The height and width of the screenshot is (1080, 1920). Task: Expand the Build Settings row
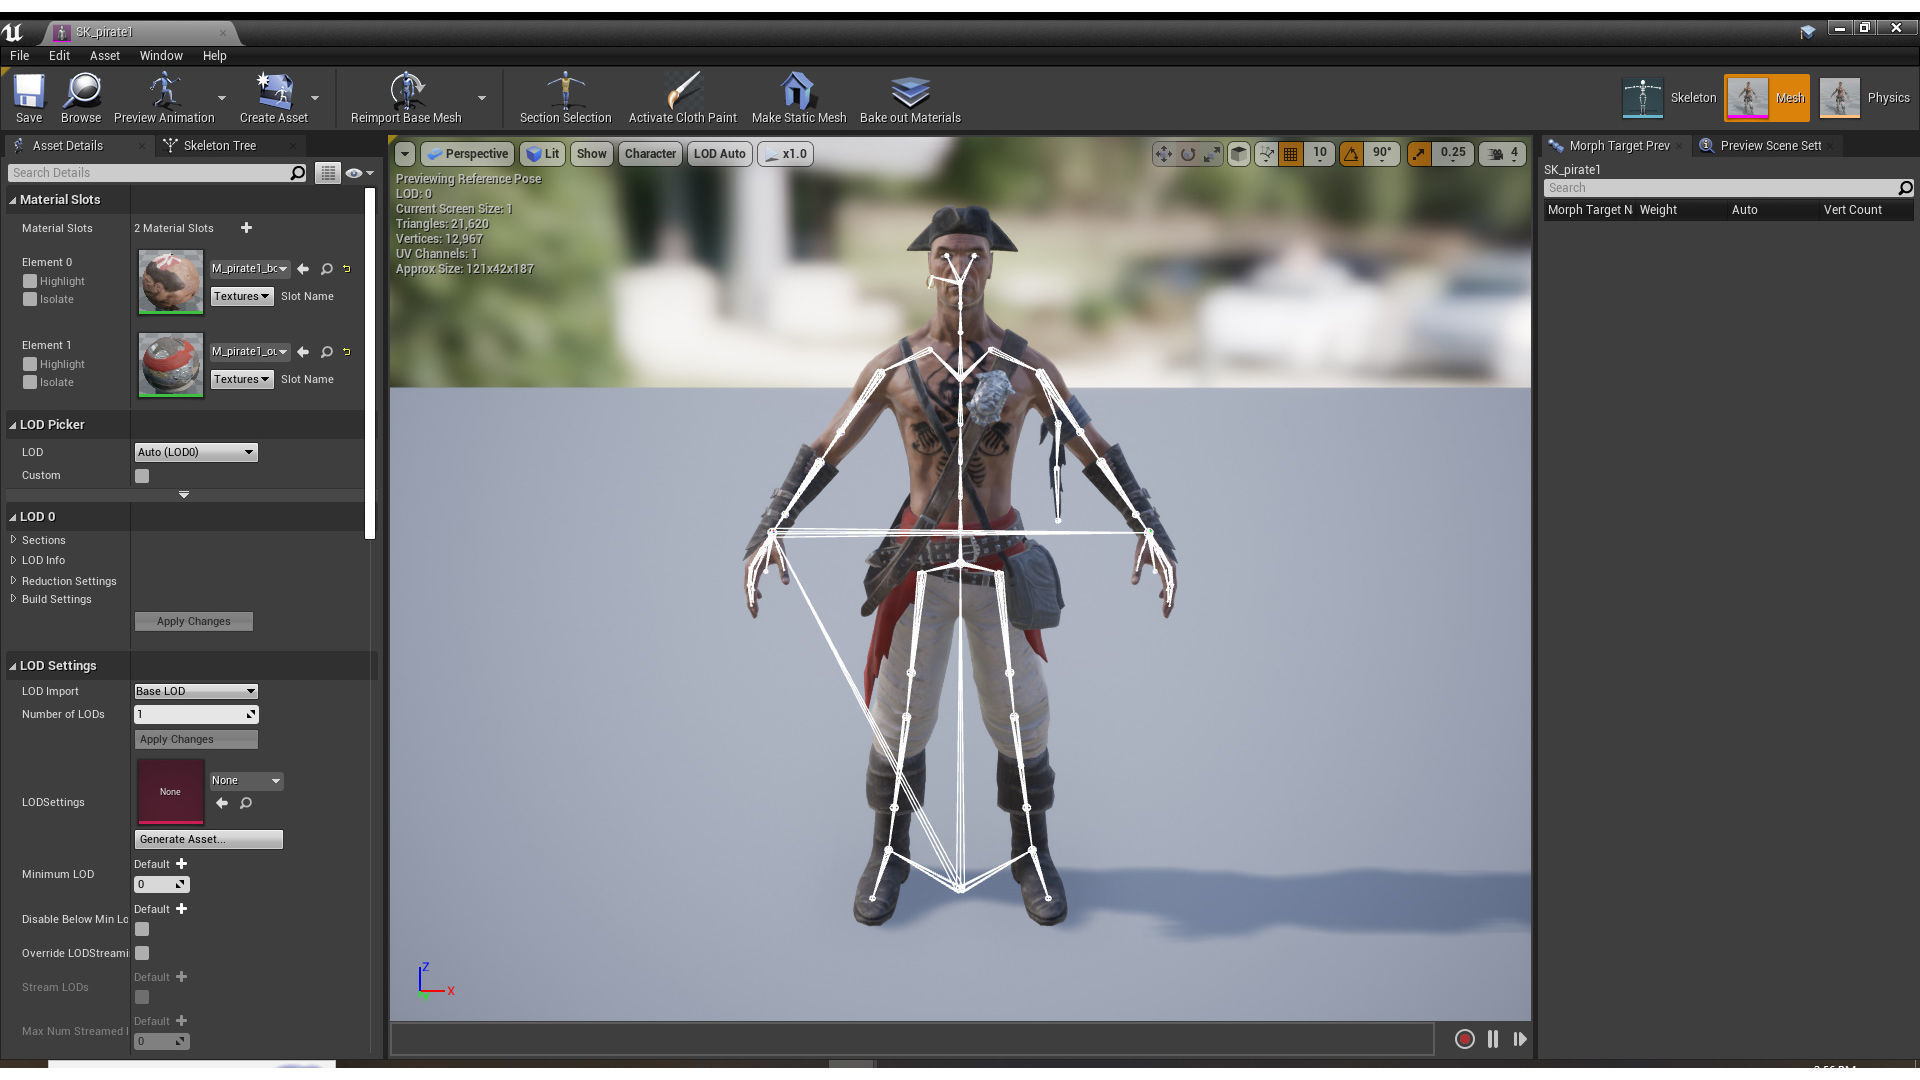pyautogui.click(x=13, y=598)
